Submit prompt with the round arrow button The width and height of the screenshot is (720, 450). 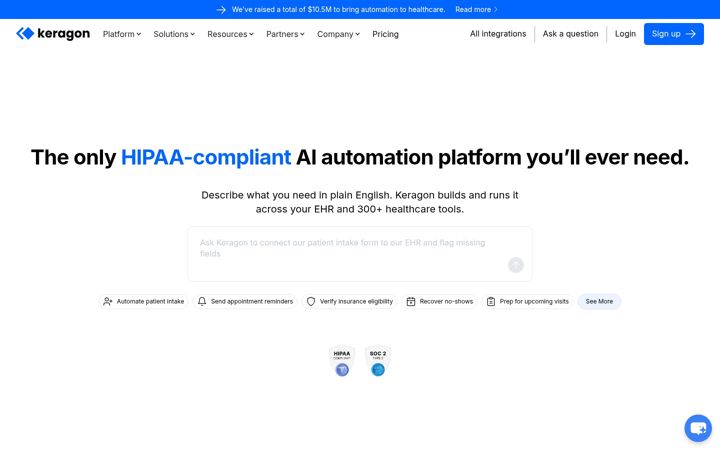pyautogui.click(x=516, y=265)
